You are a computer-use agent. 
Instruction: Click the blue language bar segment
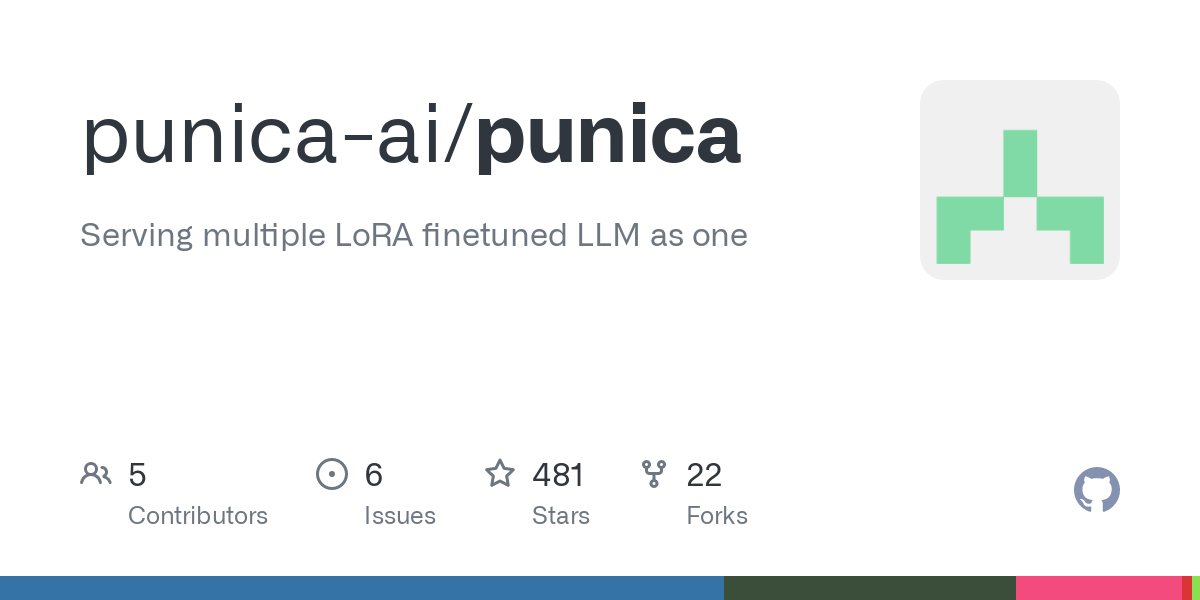pyautogui.click(x=361, y=588)
